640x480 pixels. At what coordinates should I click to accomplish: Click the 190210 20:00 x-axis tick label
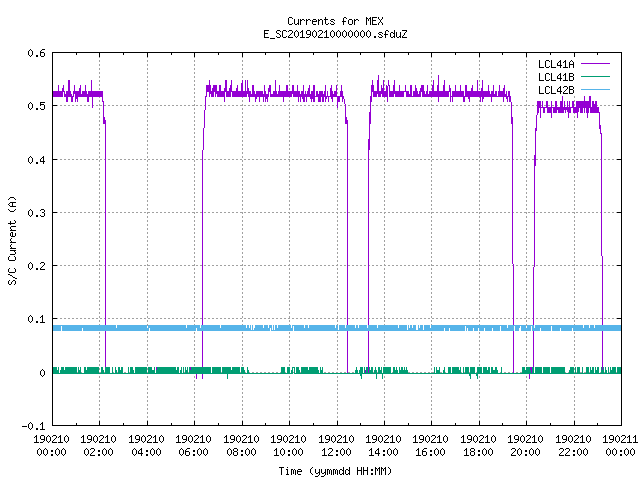526,446
